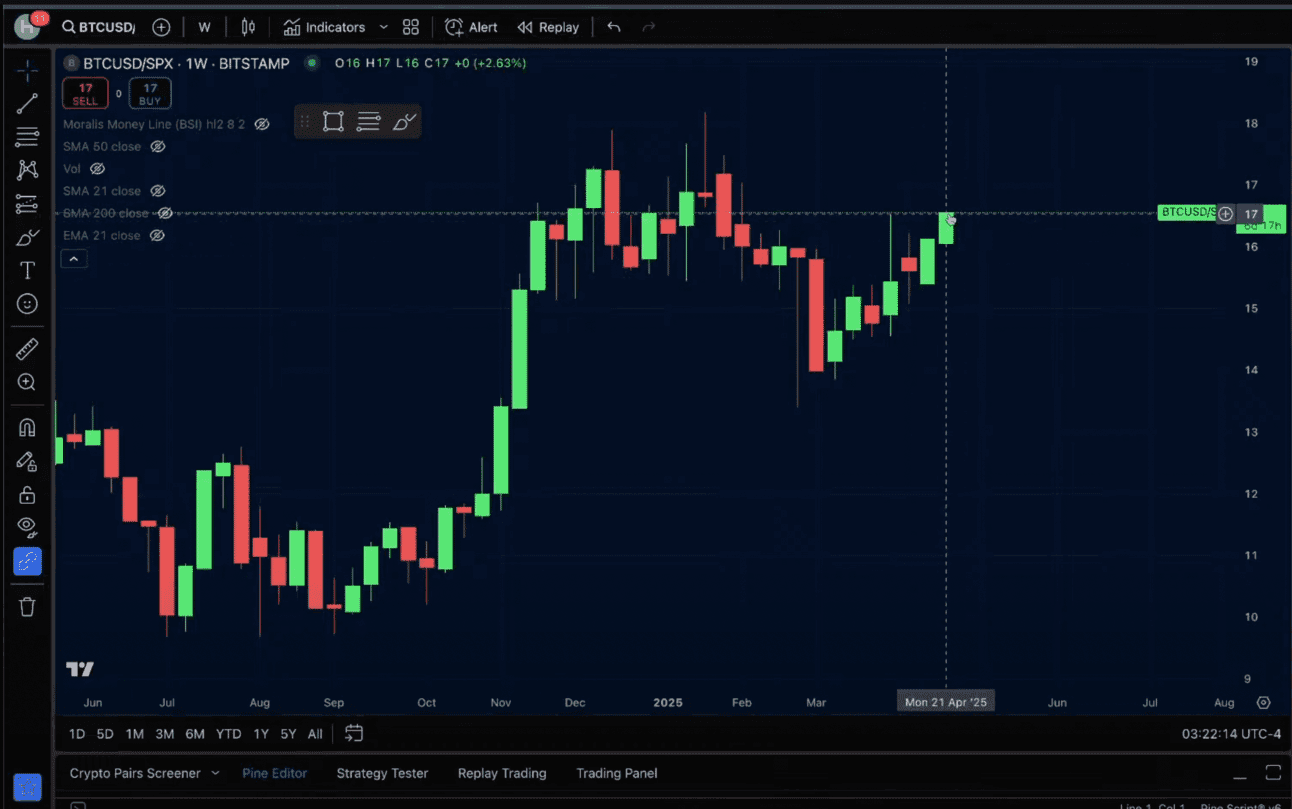
Task: Toggle visibility of Moralis Money Line indicator
Action: point(262,124)
